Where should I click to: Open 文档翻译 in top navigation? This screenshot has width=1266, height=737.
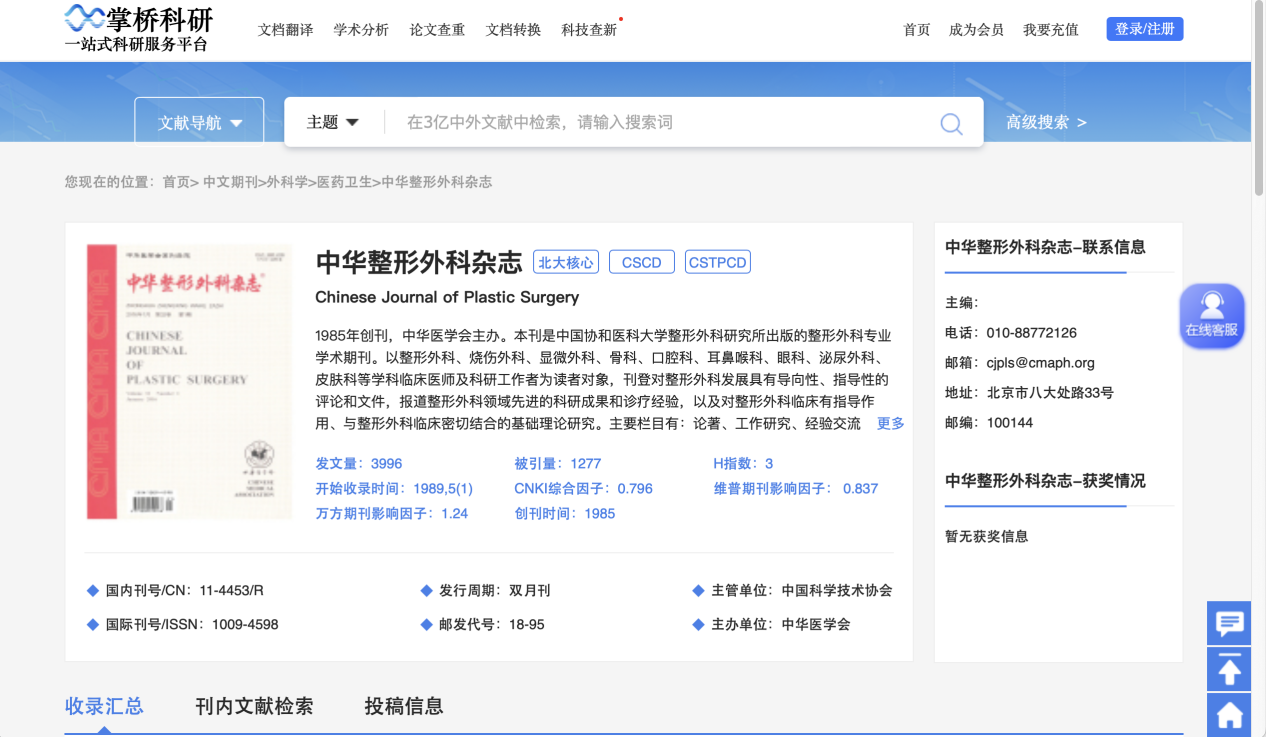coord(285,30)
